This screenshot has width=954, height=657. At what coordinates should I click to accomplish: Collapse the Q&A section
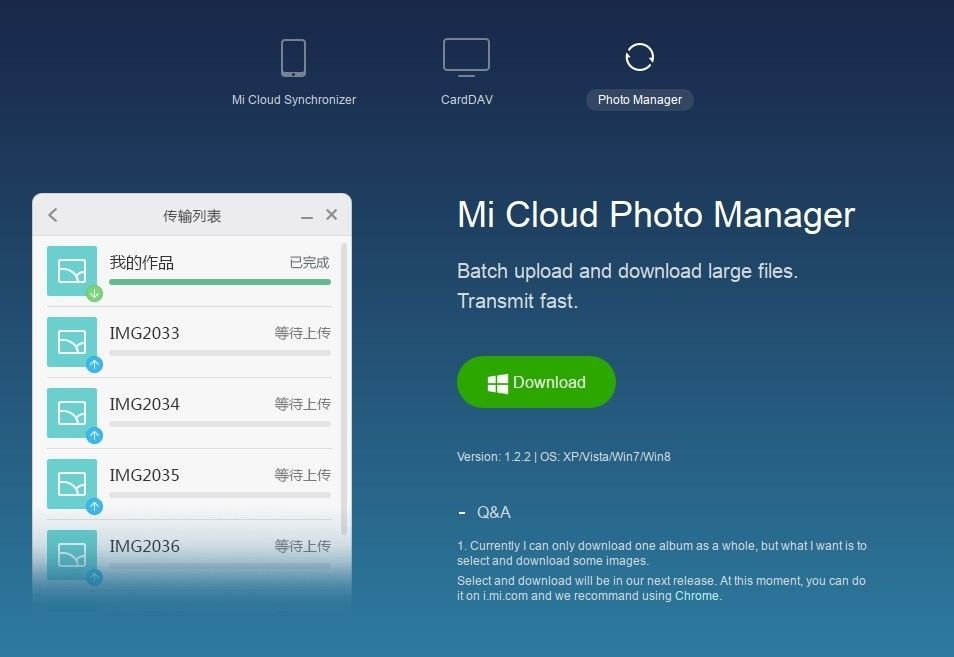click(462, 513)
